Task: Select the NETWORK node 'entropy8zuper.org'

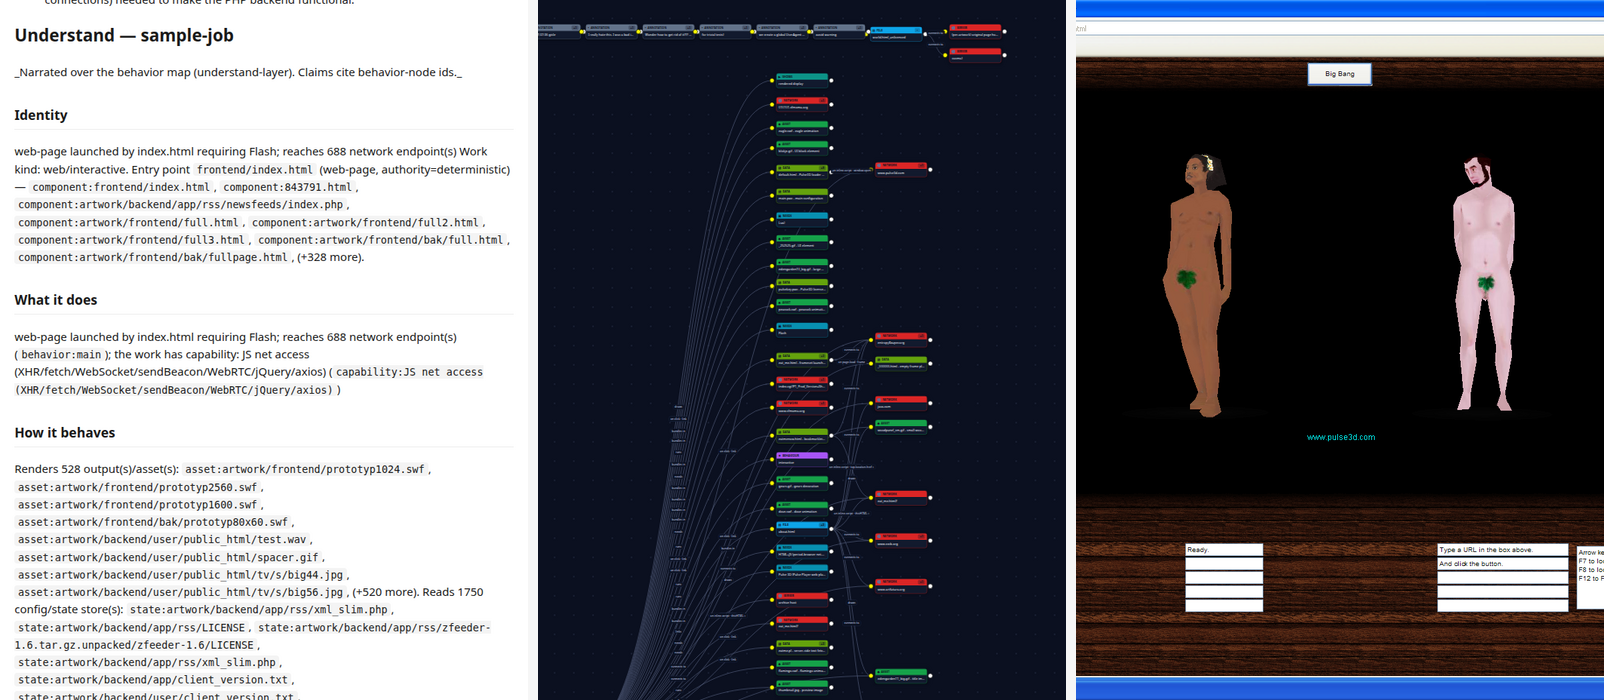Action: click(x=901, y=339)
